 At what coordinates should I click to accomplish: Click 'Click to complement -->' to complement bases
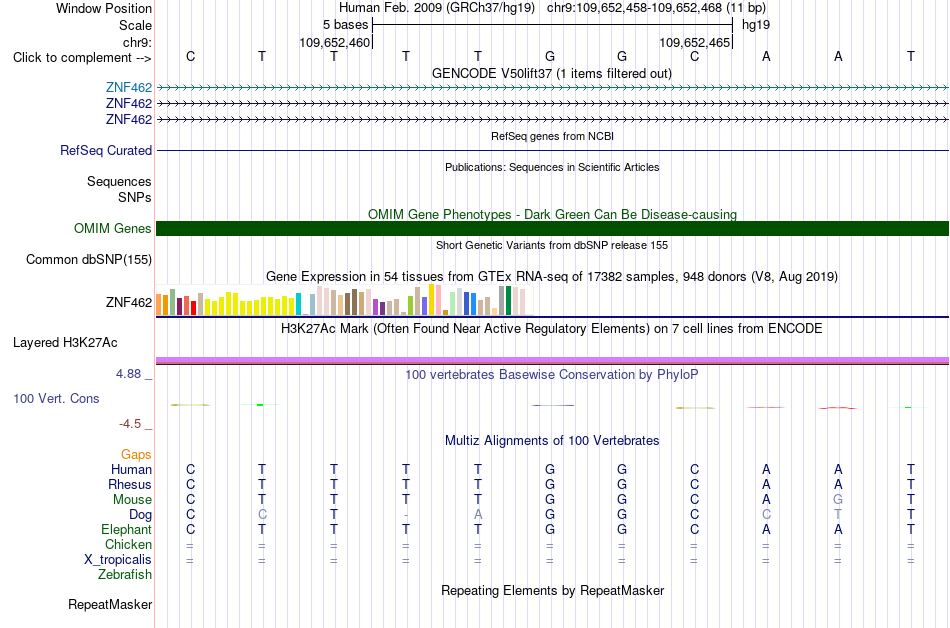82,58
